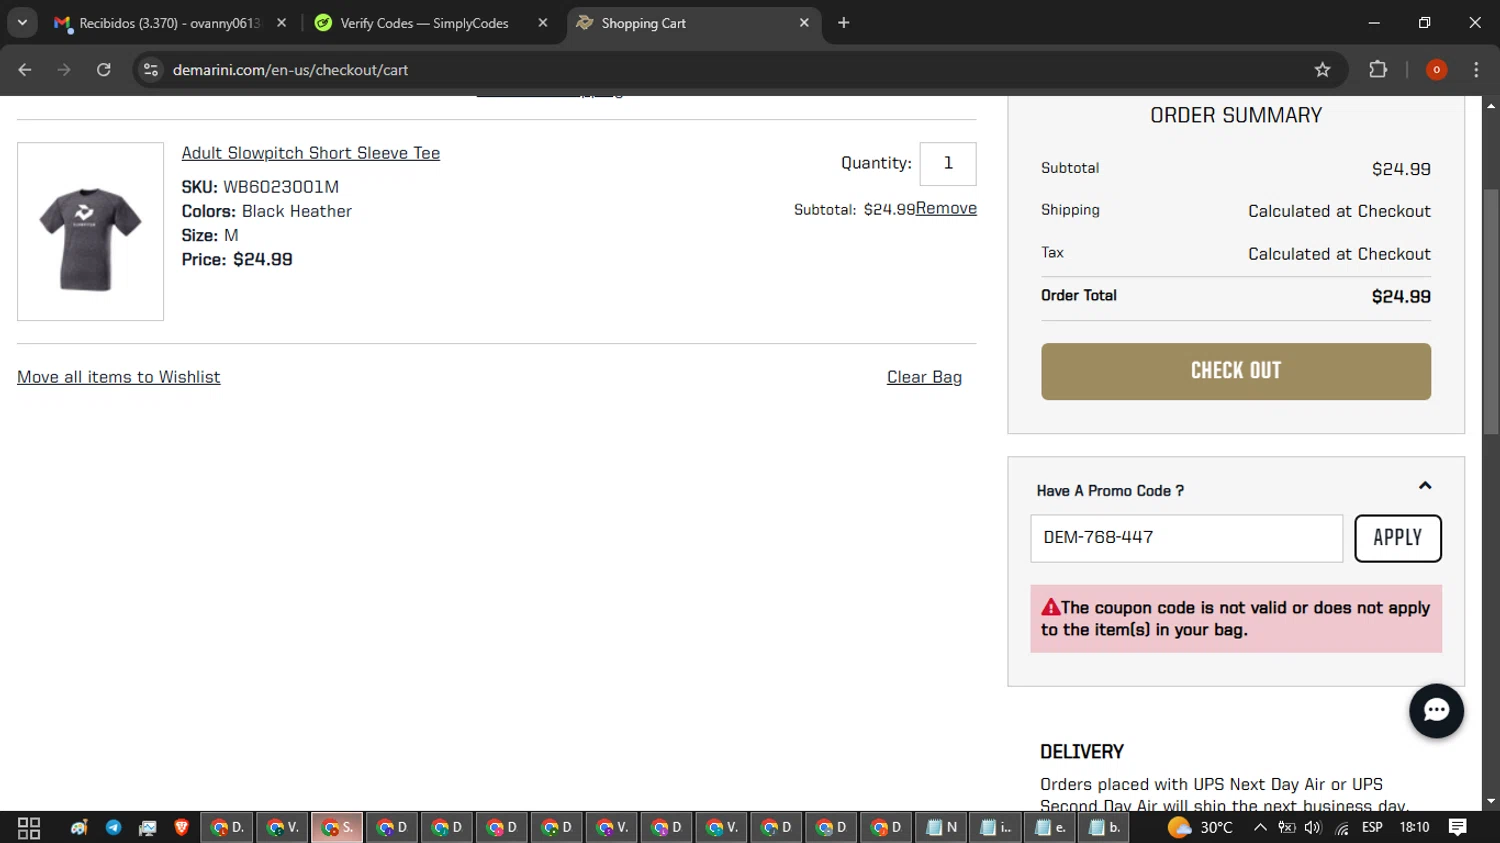Reload the DeMarini cart page
Image resolution: width=1500 pixels, height=843 pixels.
click(104, 70)
